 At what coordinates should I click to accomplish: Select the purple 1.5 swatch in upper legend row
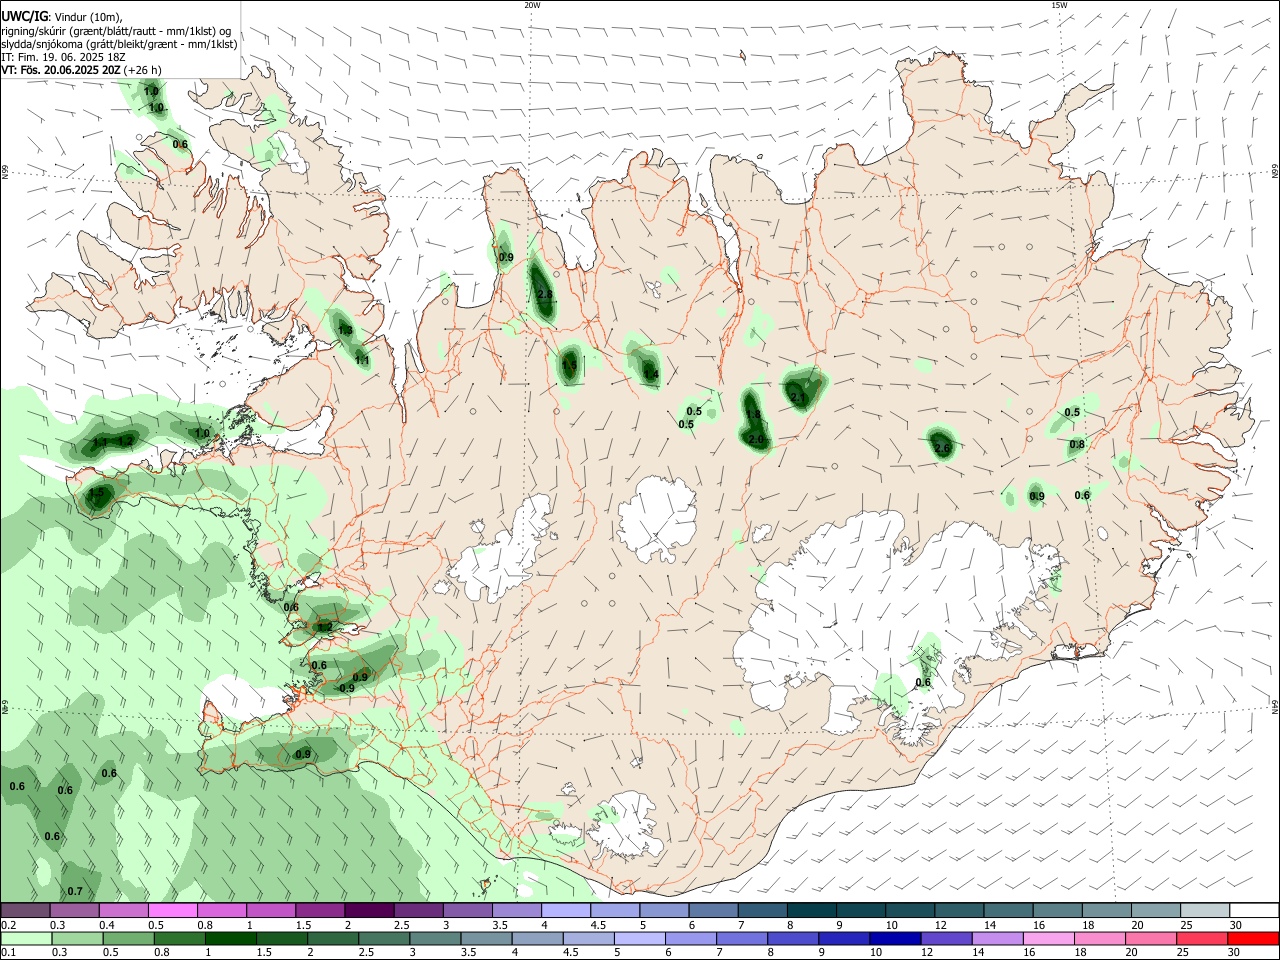pos(320,910)
